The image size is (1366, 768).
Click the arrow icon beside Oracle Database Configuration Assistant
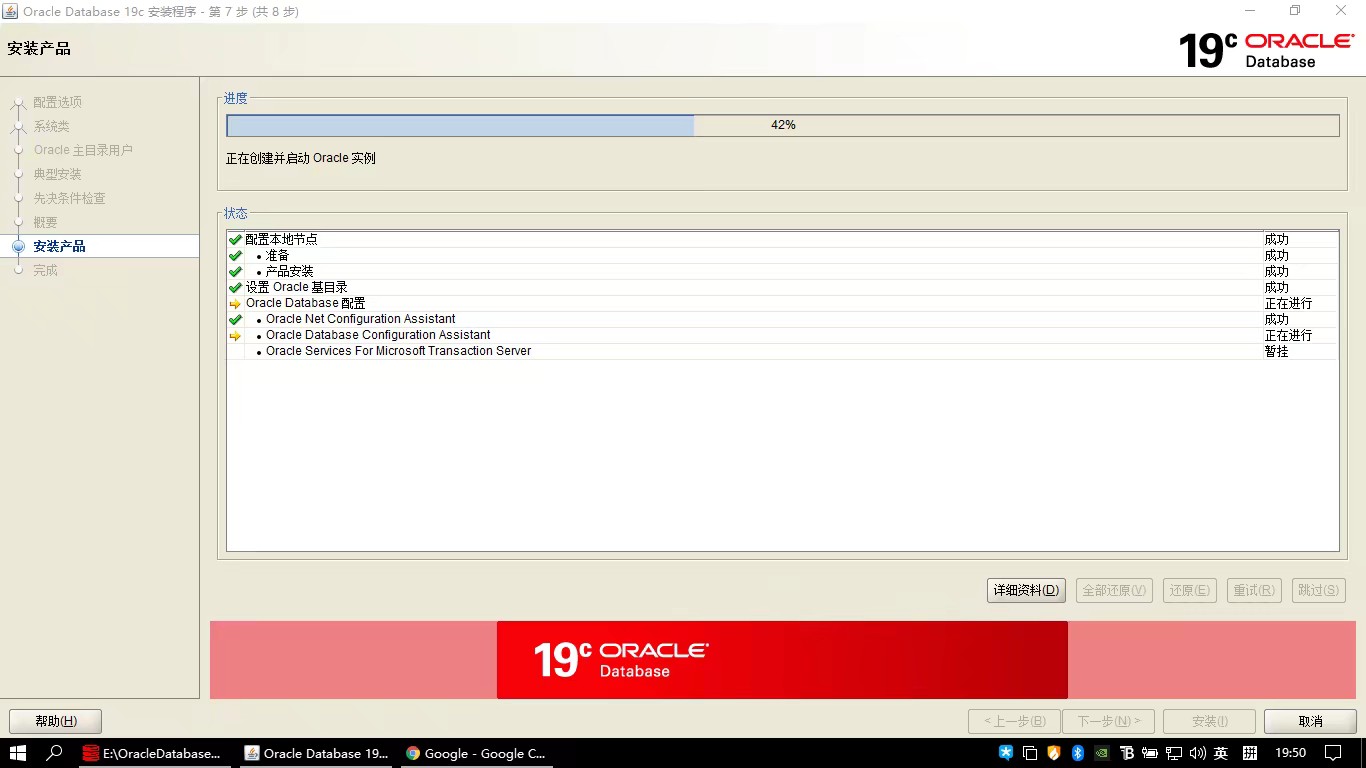[x=235, y=335]
